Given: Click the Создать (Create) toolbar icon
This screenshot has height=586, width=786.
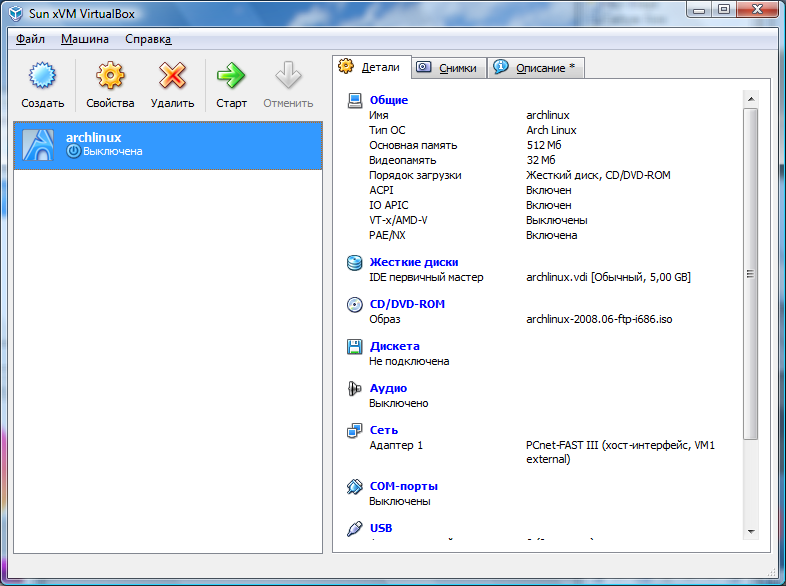Looking at the screenshot, I should point(42,77).
